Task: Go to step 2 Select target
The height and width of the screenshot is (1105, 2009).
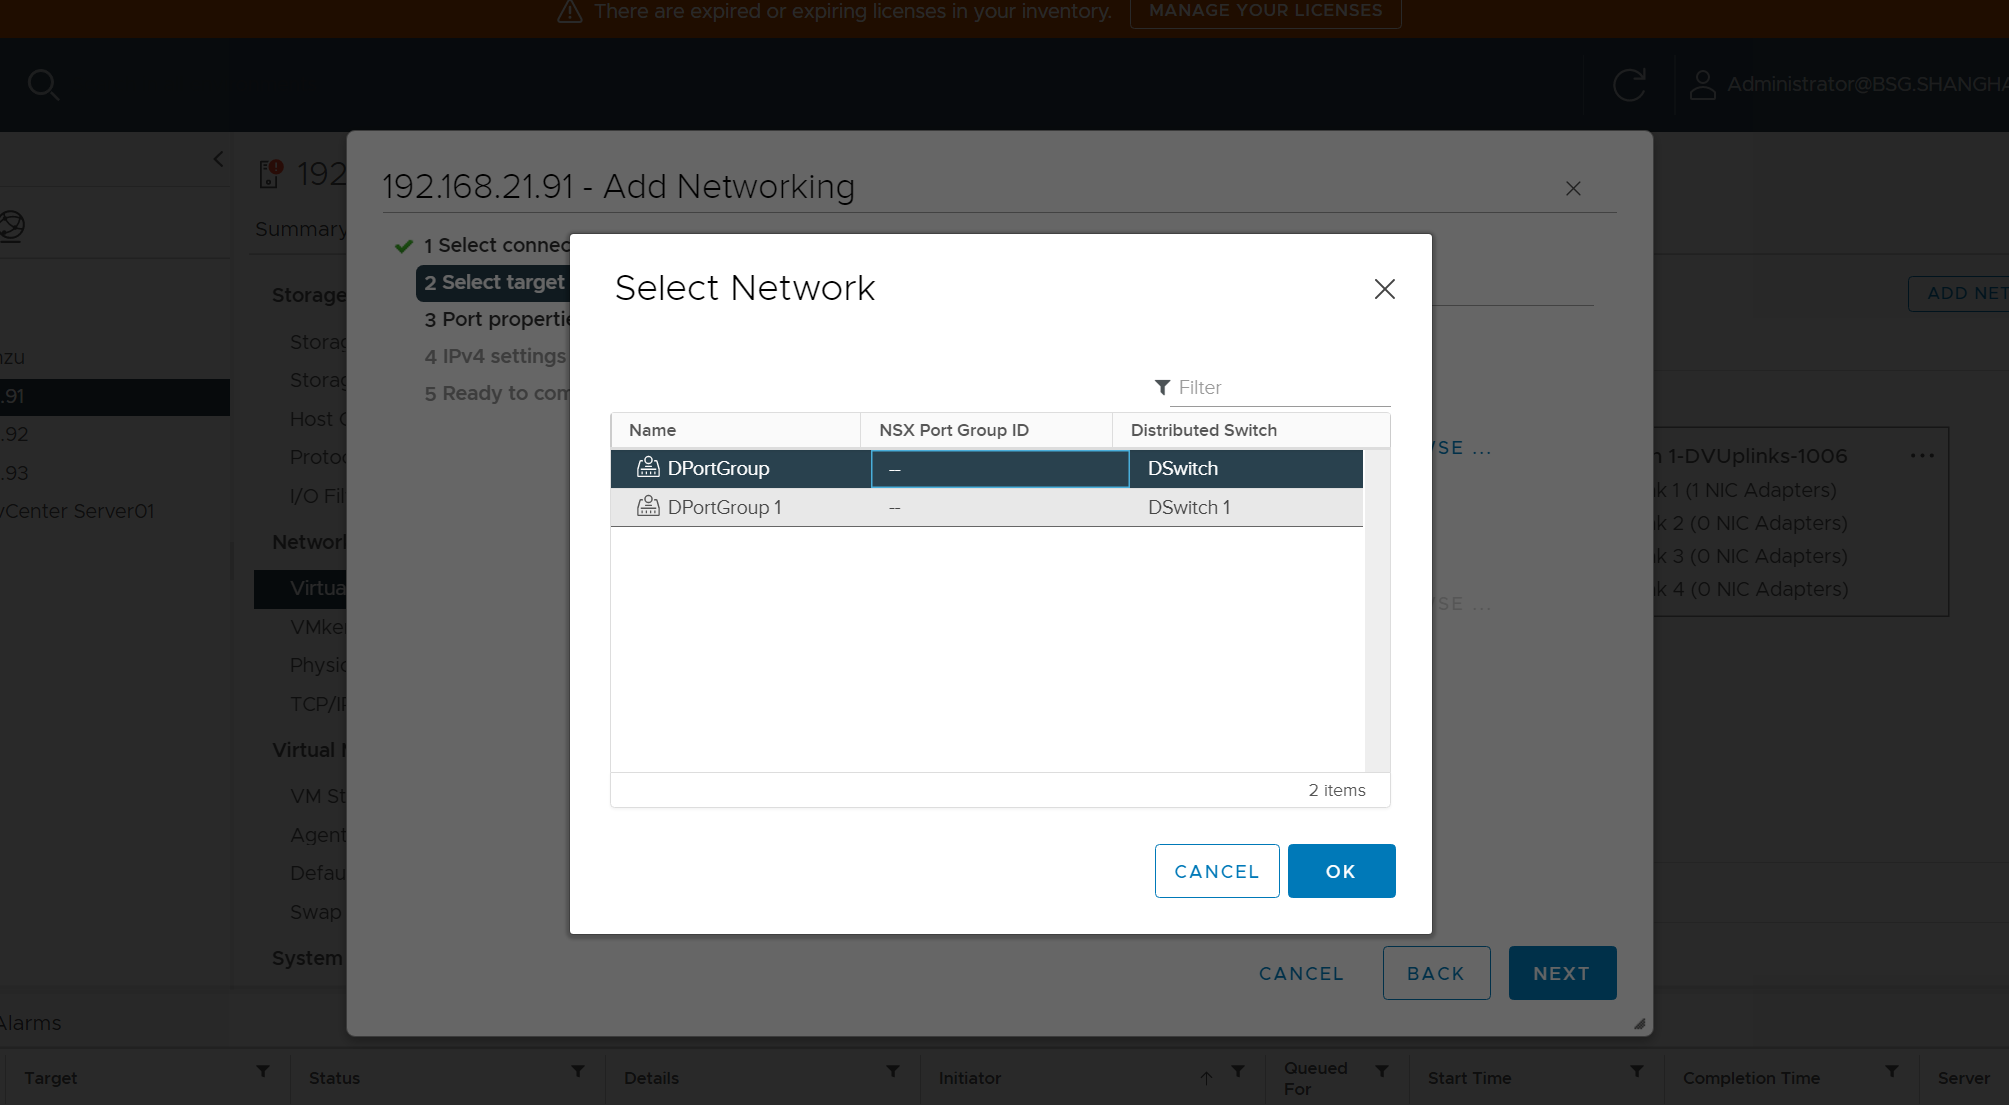Action: (x=494, y=283)
